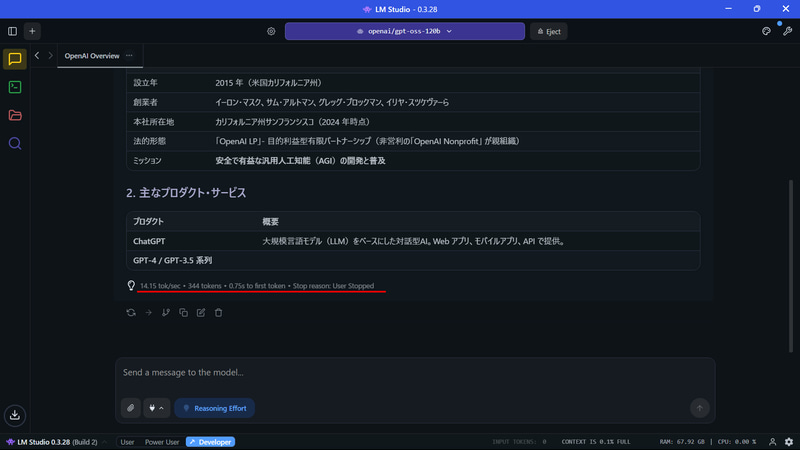The width and height of the screenshot is (800, 450).
Task: Click the 2. 主なプロダクト・サービス heading
Action: click(x=186, y=193)
